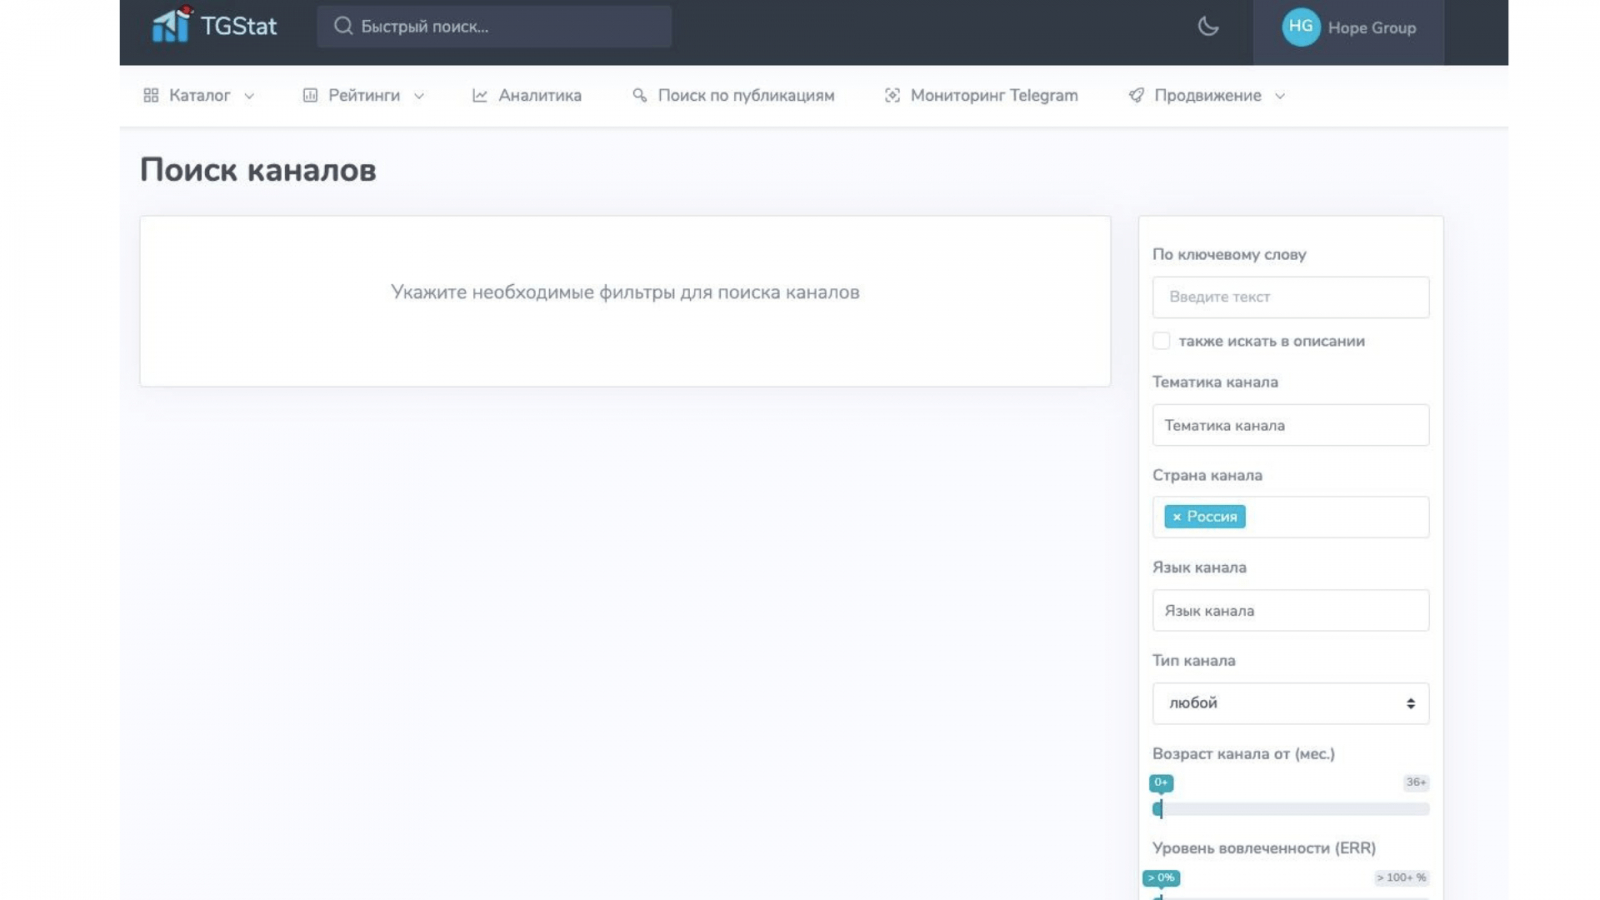Open the Каталог menu

point(199,95)
